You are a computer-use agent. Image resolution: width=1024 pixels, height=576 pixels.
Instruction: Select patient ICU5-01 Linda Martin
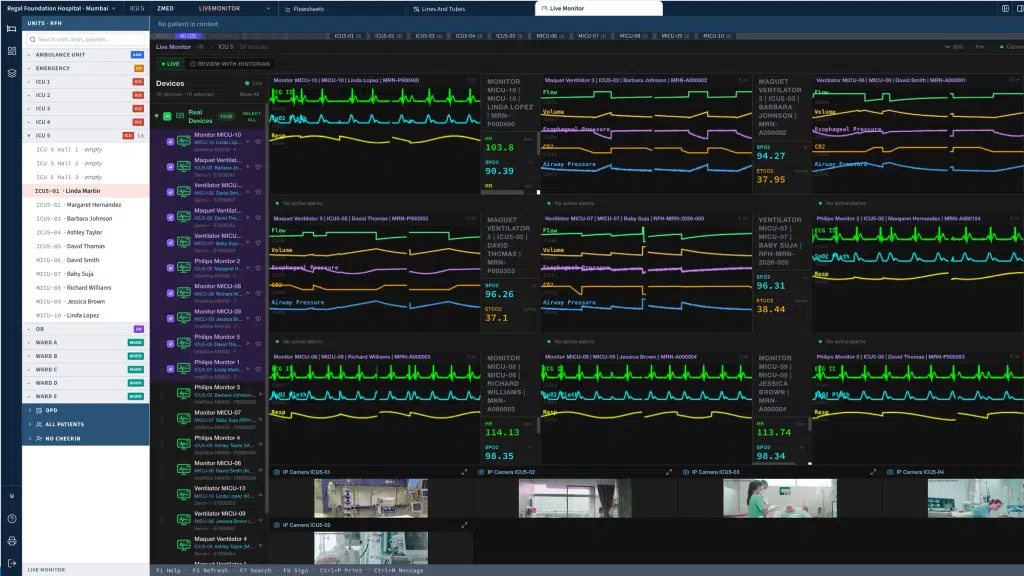86,191
